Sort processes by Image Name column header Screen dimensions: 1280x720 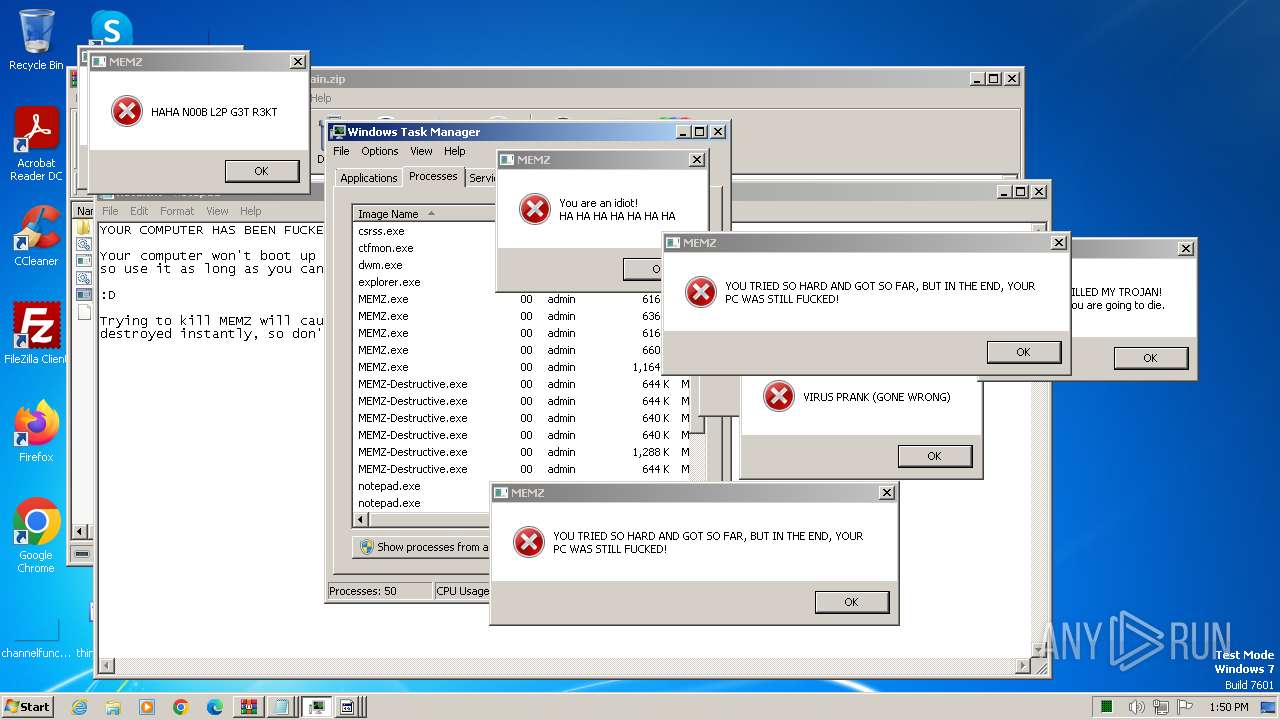pyautogui.click(x=424, y=214)
